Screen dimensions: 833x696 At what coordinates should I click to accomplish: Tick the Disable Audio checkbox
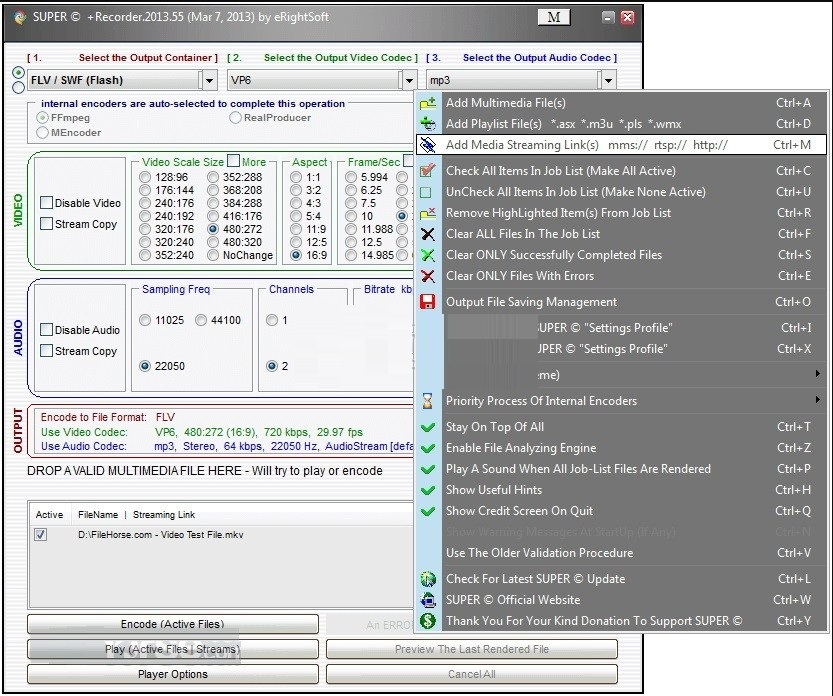tap(46, 329)
